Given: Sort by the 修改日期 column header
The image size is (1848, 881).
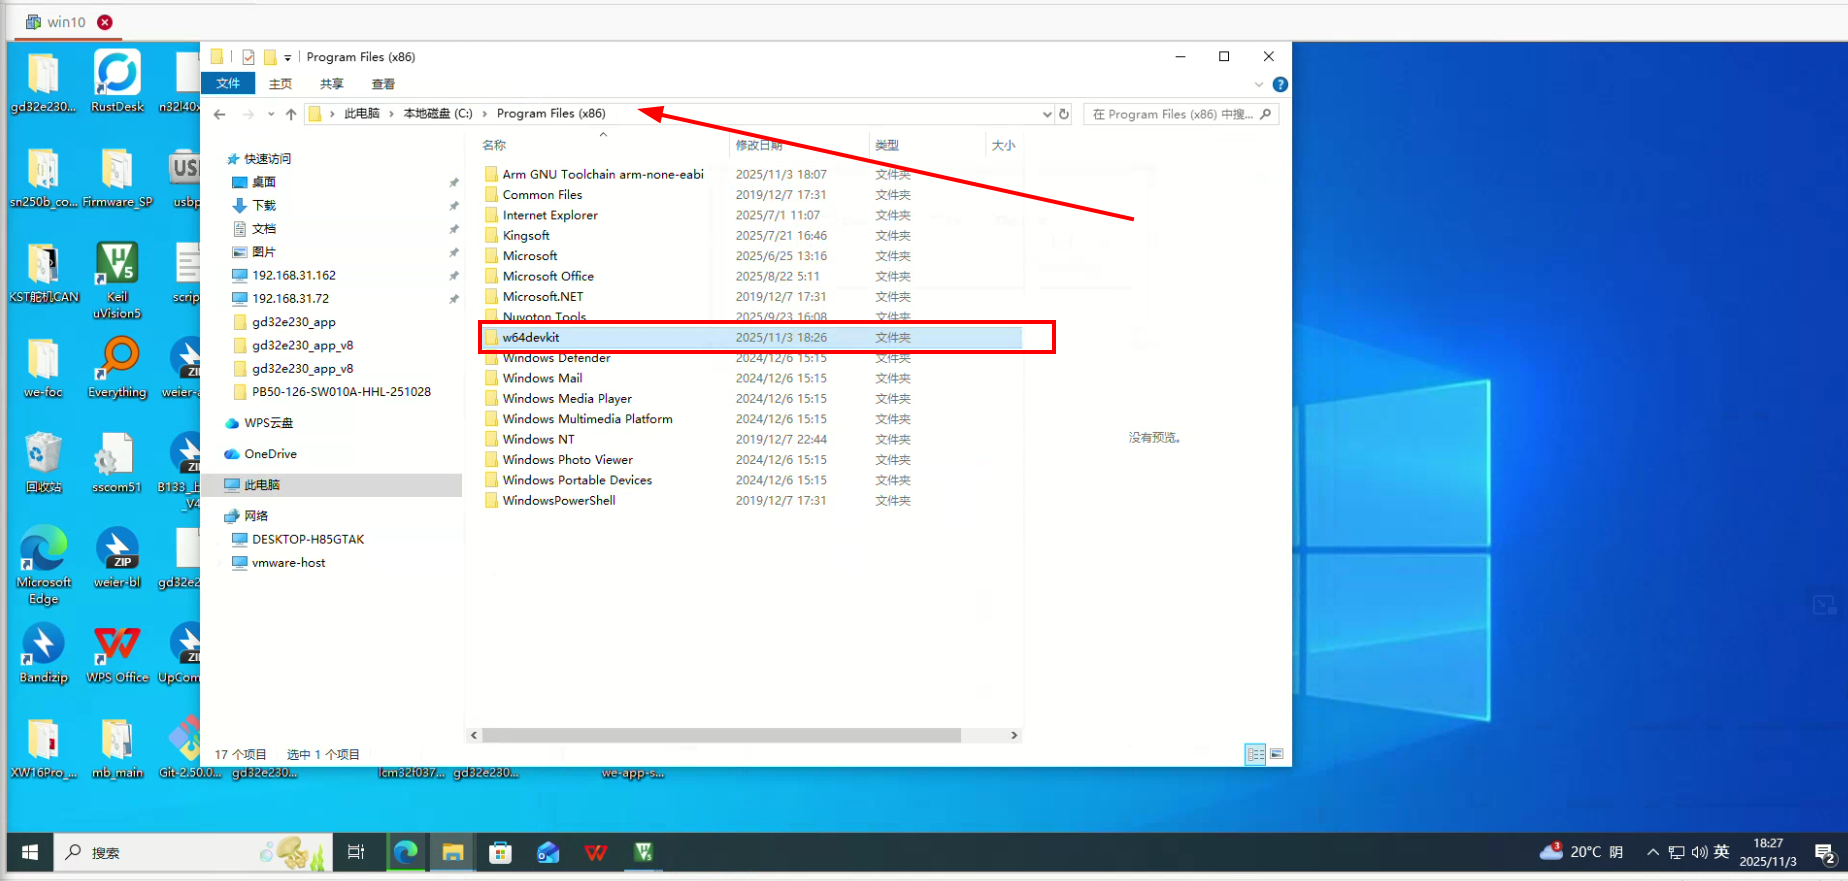Looking at the screenshot, I should click(759, 145).
